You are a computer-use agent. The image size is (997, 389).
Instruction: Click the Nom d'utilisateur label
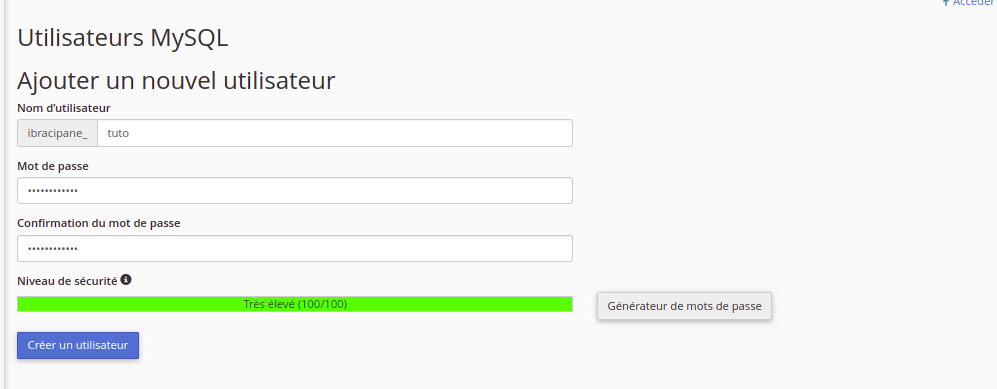pos(64,109)
